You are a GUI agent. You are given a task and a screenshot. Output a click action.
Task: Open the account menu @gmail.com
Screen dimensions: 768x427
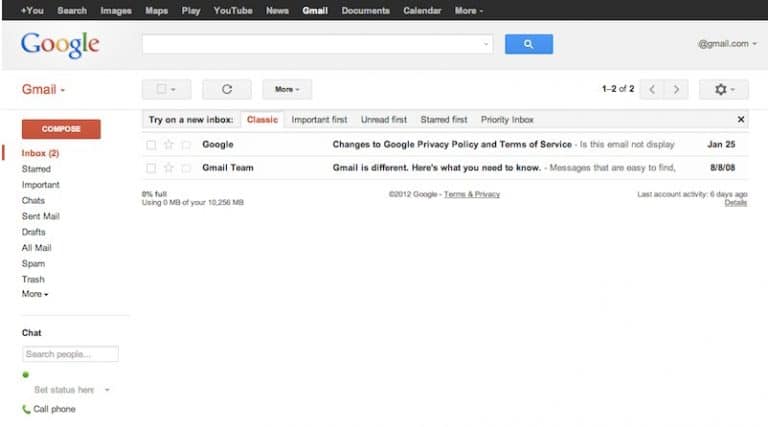pos(727,44)
